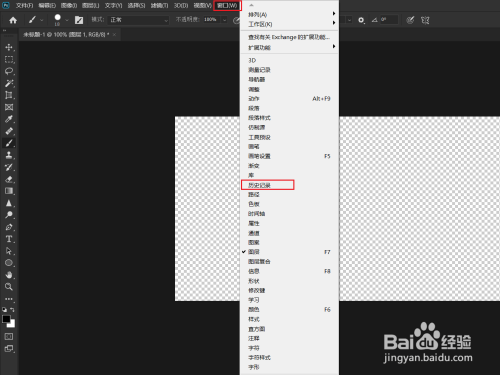Click the 窗口(W) menu
The image size is (500, 375).
pyautogui.click(x=227, y=5)
